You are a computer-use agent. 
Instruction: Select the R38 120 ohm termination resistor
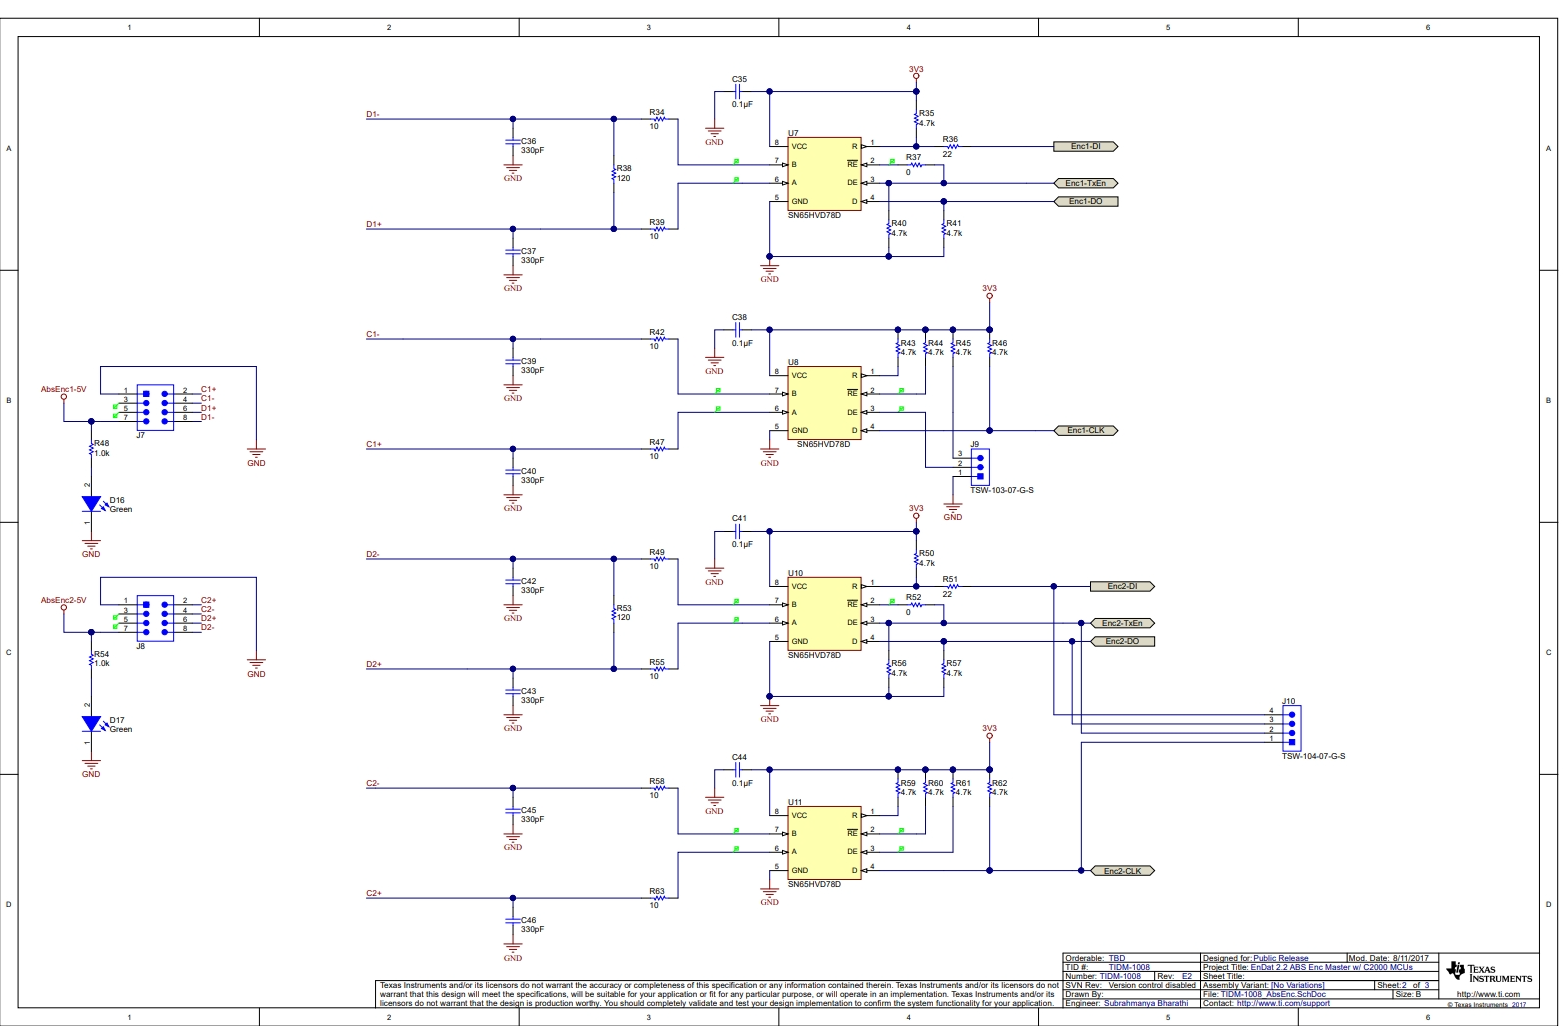(614, 174)
